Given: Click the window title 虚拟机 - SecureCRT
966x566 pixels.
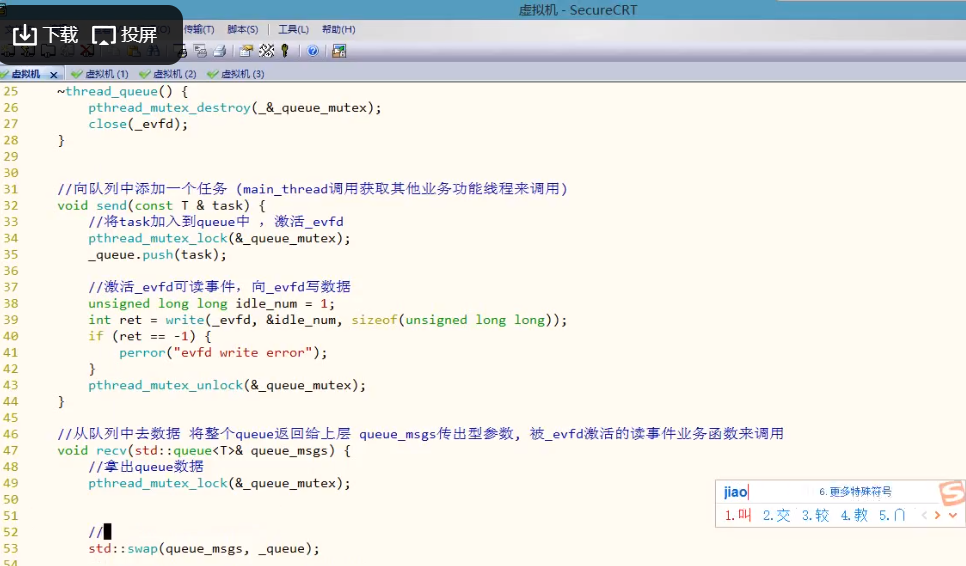Looking at the screenshot, I should click(x=578, y=10).
